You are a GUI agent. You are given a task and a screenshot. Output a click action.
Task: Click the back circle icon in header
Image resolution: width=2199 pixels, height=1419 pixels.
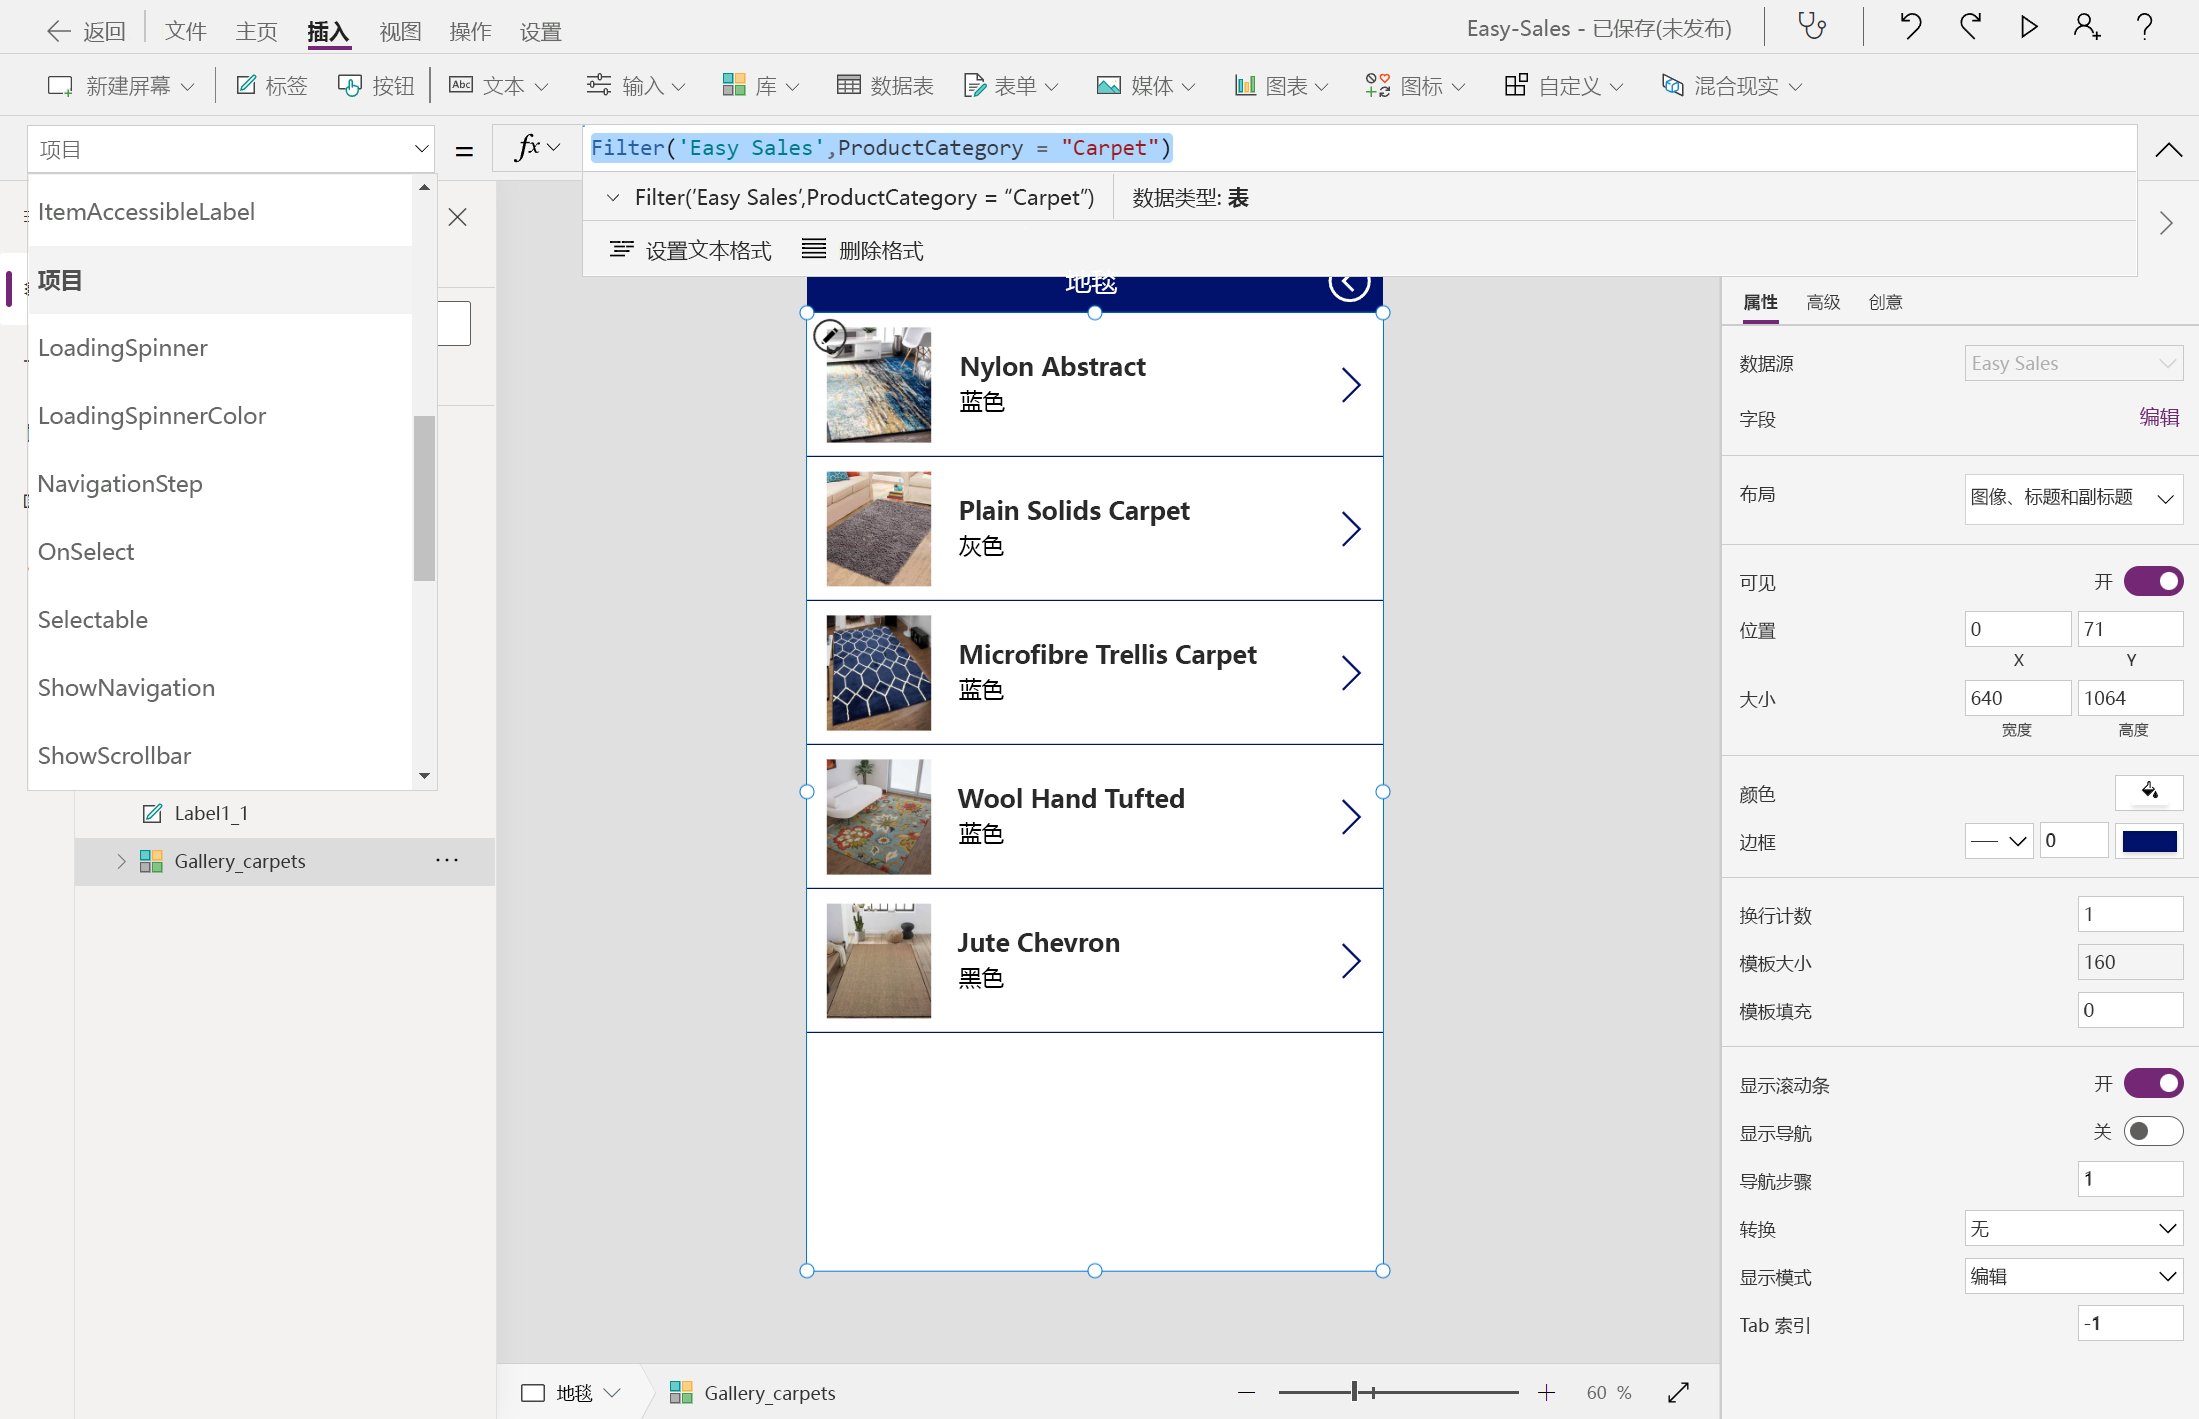pos(1349,284)
